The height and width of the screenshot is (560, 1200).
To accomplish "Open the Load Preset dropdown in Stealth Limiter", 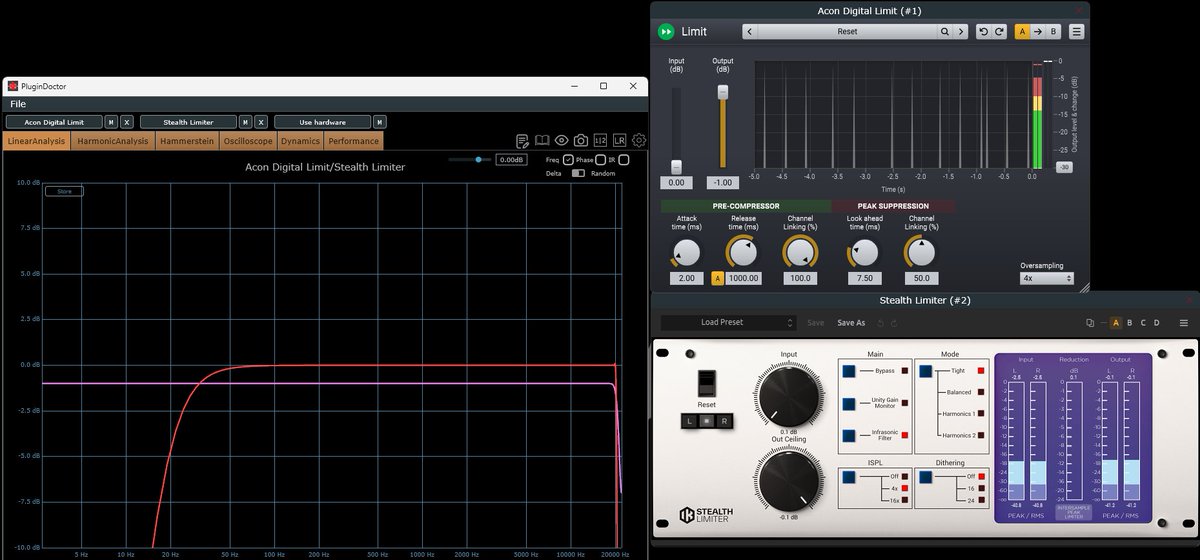I will pyautogui.click(x=728, y=323).
